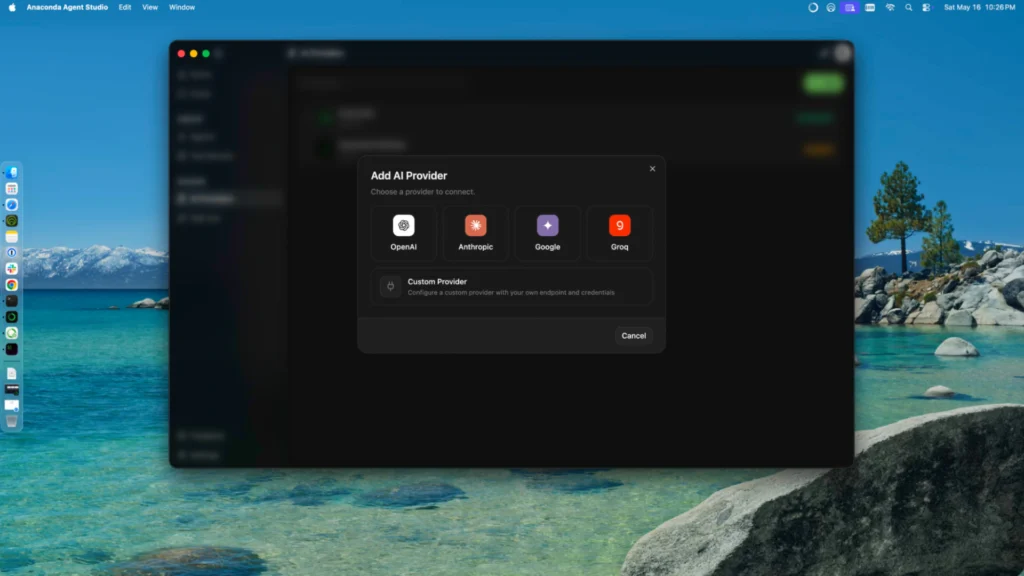This screenshot has height=576, width=1024.
Task: Select the Custom Provider option
Action: 511,286
